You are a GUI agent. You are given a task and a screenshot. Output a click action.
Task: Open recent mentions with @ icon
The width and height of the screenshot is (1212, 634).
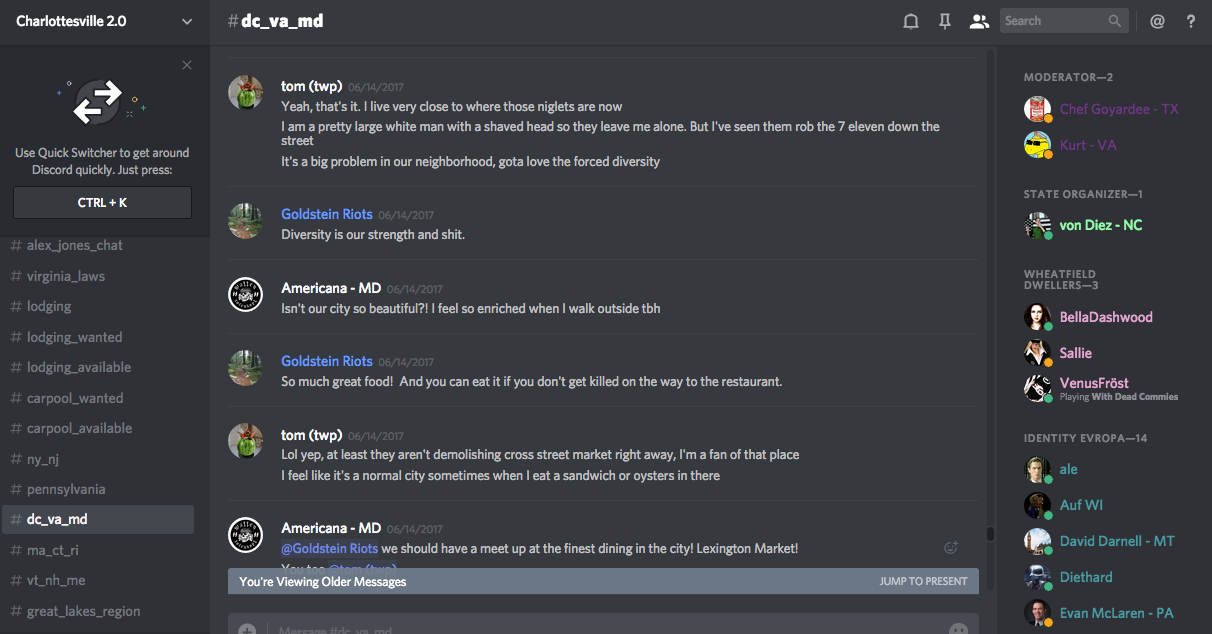(x=1157, y=21)
